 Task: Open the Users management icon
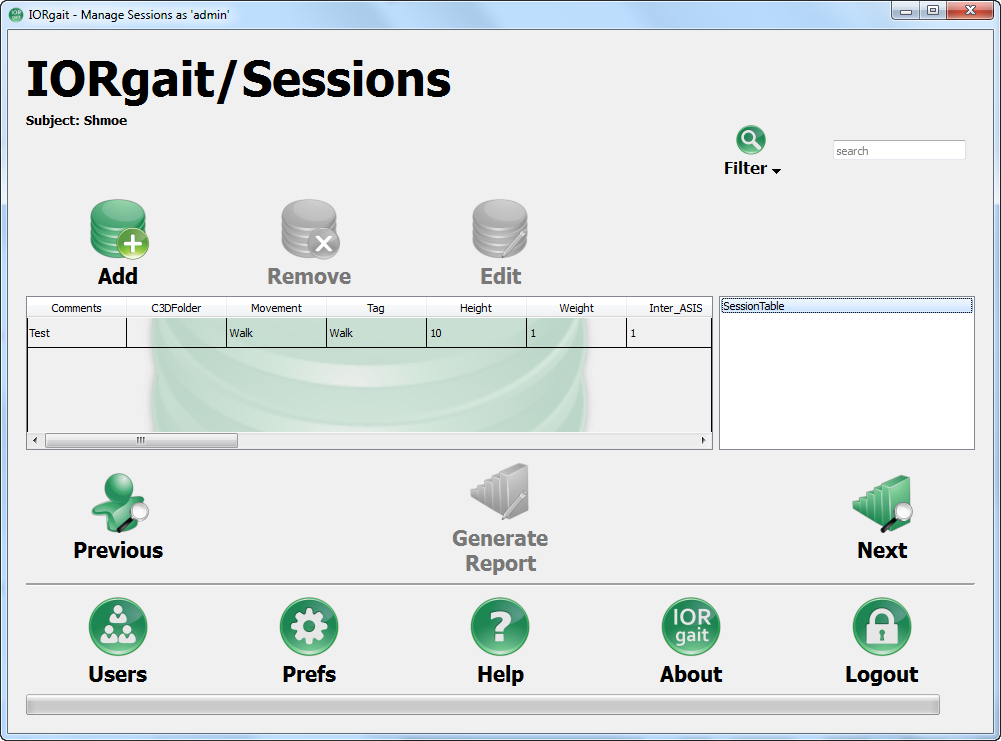pyautogui.click(x=118, y=627)
